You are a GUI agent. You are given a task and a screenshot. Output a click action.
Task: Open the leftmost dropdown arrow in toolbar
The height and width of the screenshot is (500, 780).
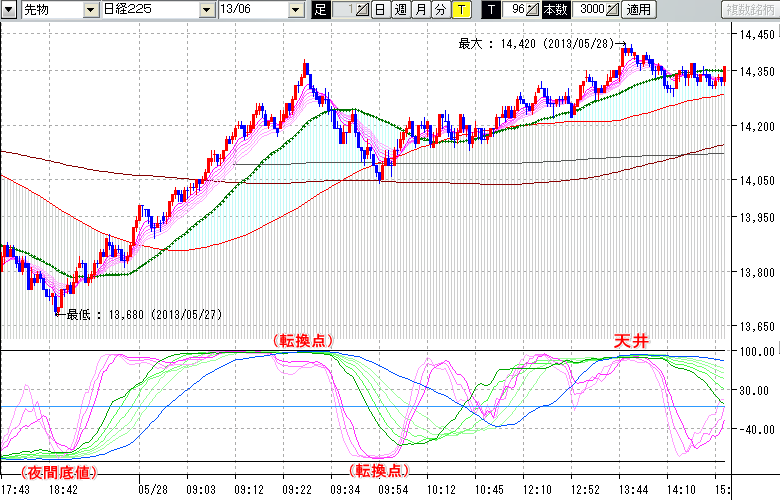click(8, 10)
